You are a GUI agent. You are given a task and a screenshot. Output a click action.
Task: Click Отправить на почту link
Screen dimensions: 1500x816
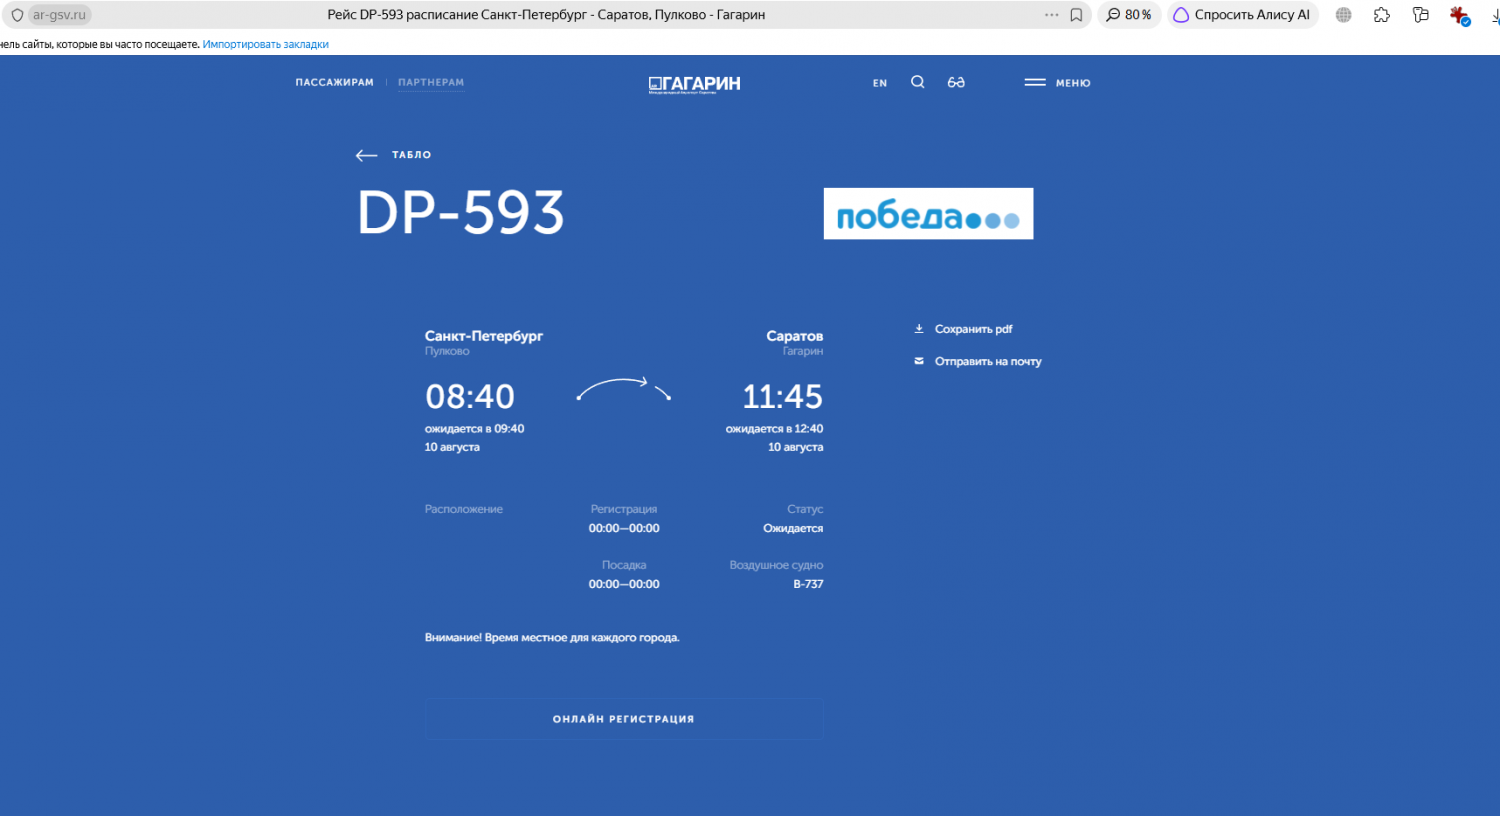pyautogui.click(x=988, y=361)
